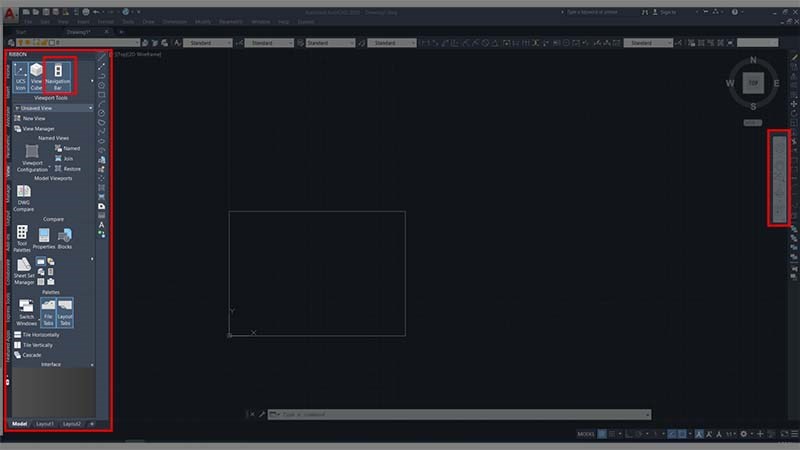Viewport: 800px width, 450px height.
Task: Click N on the ViewCube compass
Action: [x=753, y=60]
